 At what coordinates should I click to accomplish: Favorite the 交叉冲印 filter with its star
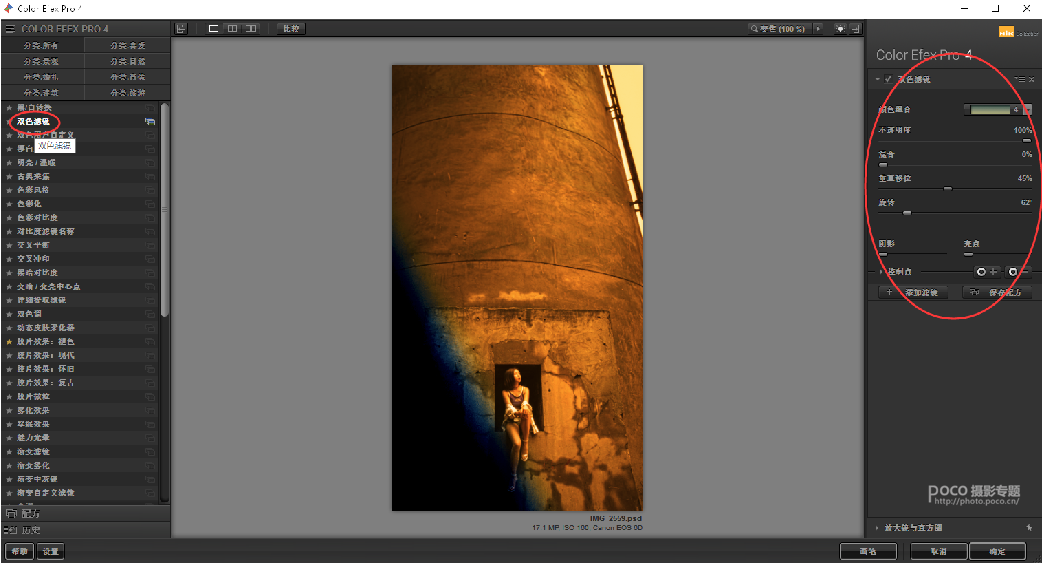click(9, 259)
